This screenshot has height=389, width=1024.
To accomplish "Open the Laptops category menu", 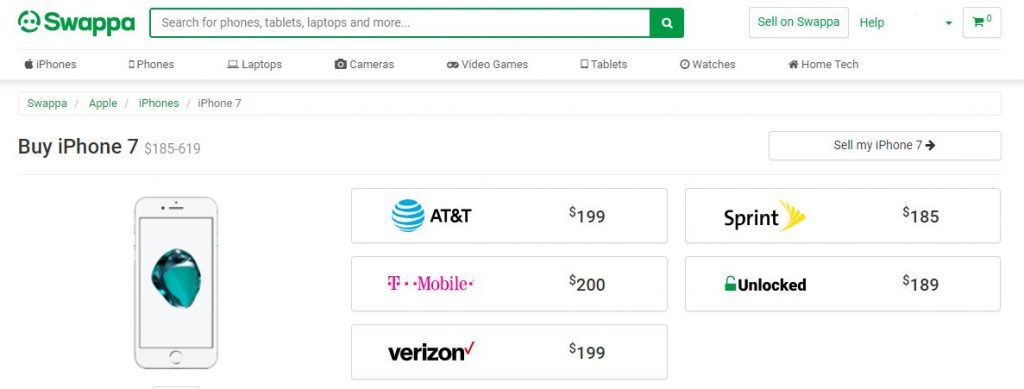I will [254, 64].
